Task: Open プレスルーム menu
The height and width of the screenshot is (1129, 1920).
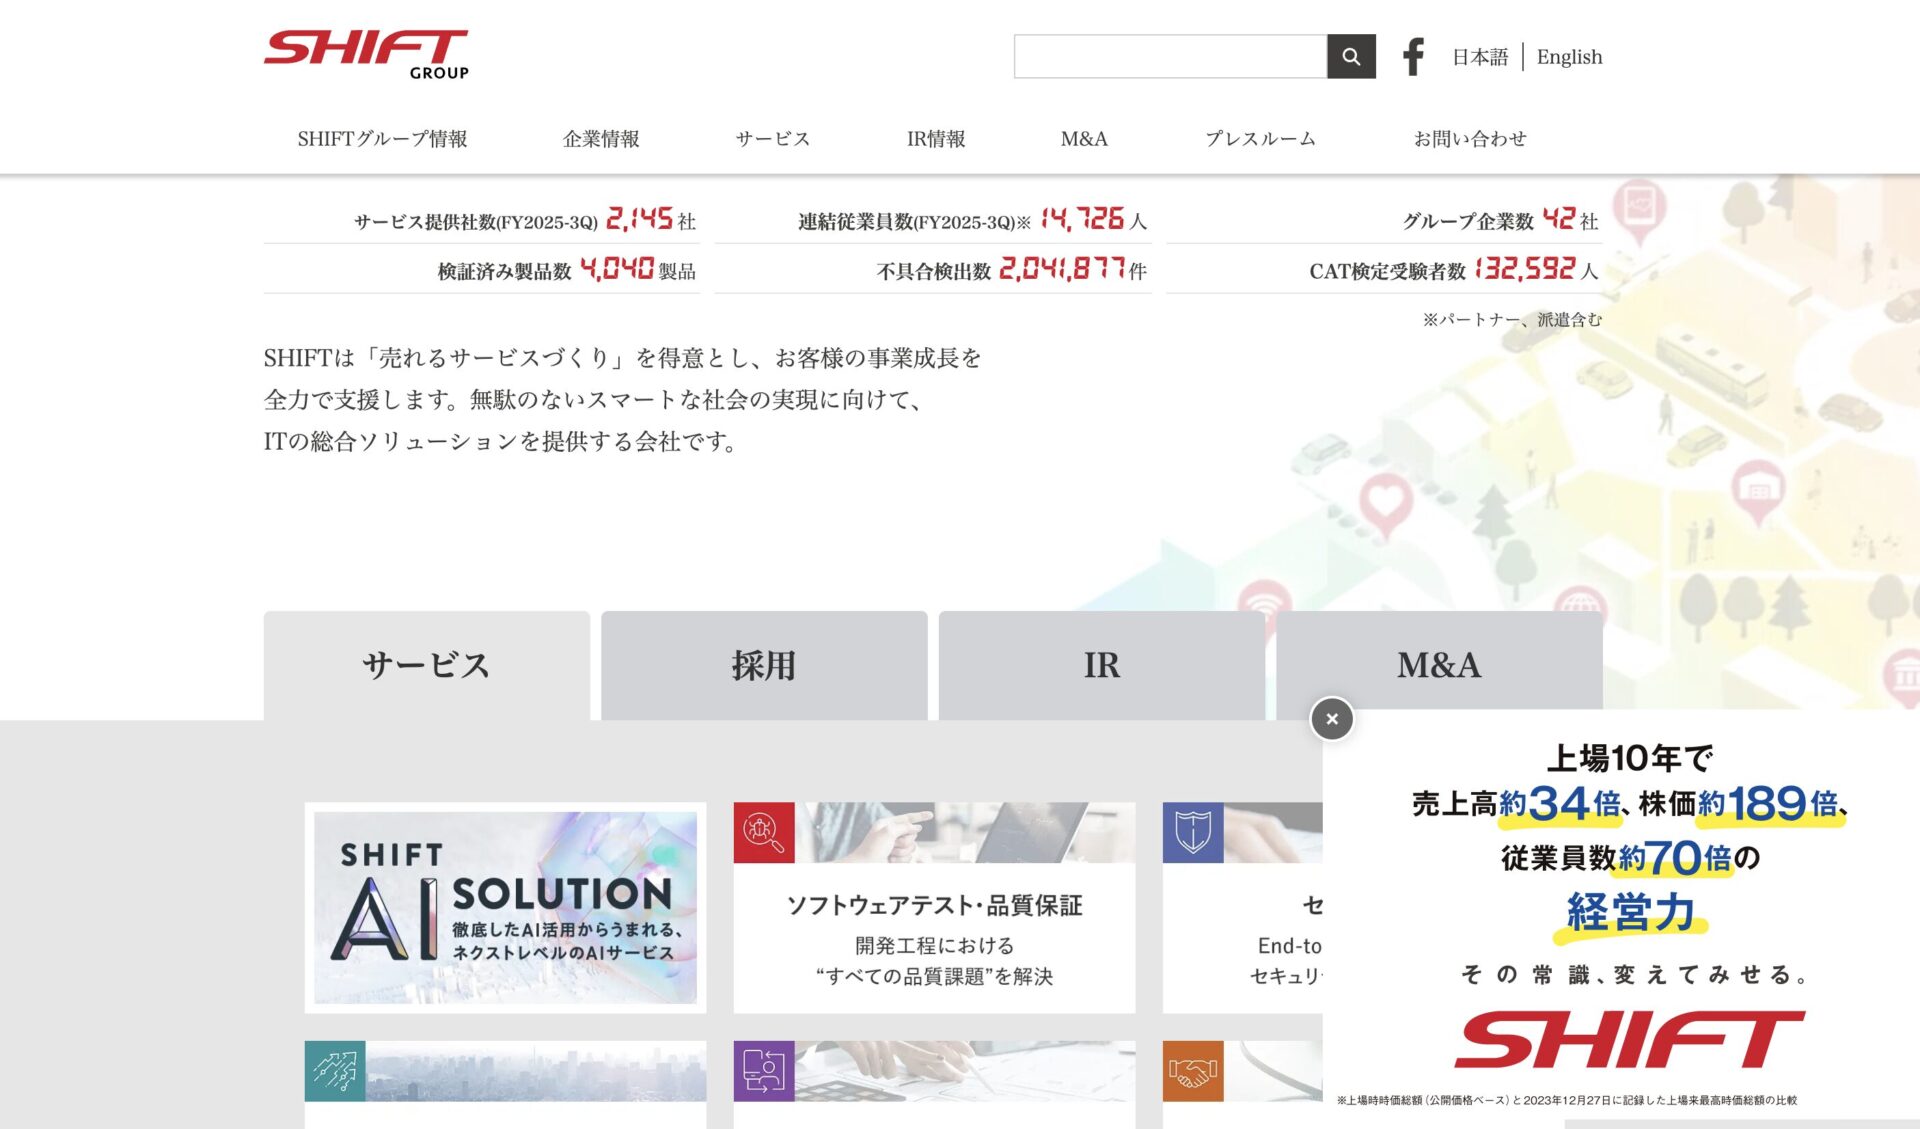Action: point(1260,139)
